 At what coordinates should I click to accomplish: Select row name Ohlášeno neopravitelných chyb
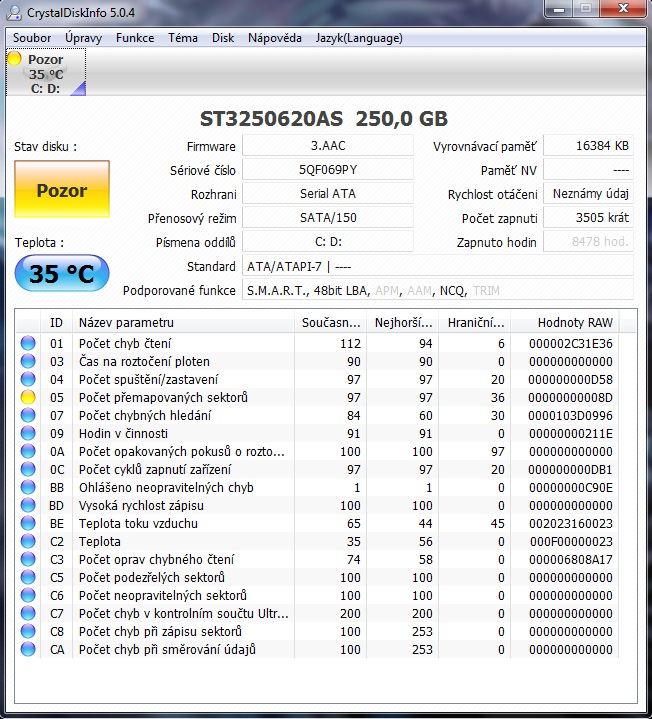166,487
